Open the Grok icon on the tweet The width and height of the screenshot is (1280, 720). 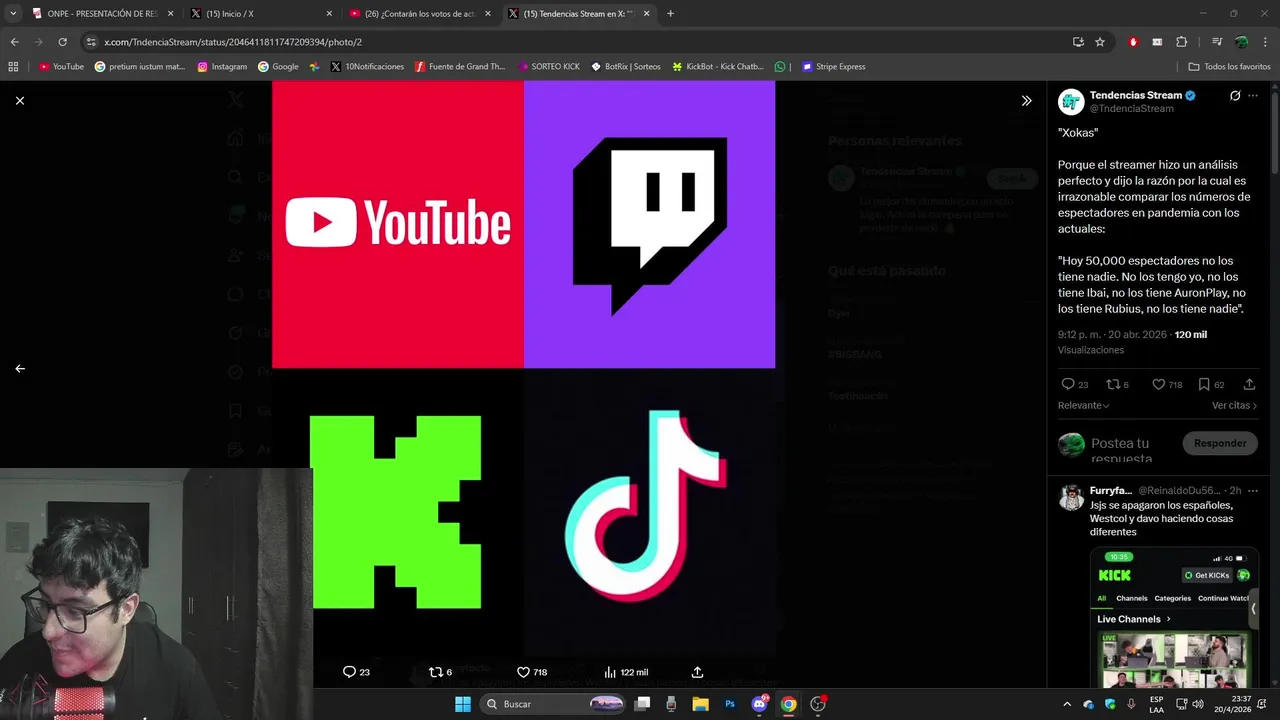click(1235, 96)
